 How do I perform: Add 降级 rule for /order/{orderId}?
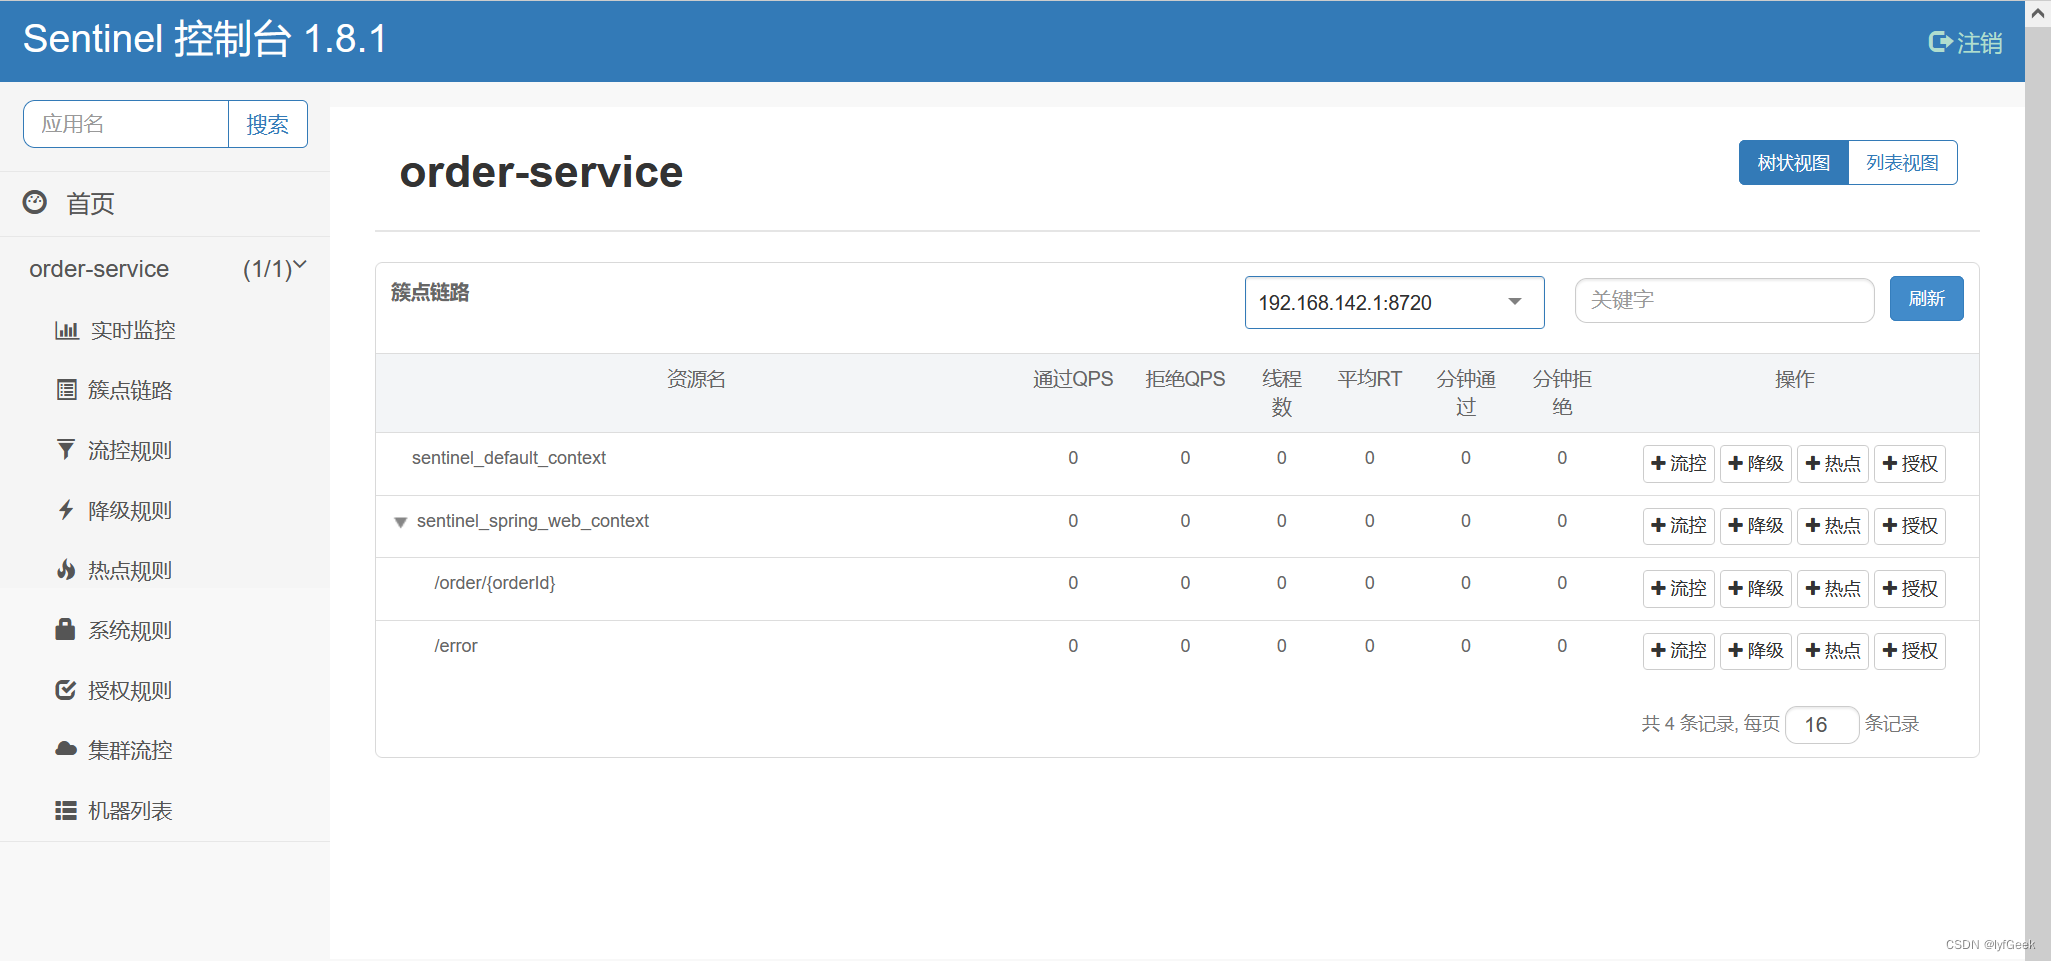pyautogui.click(x=1755, y=588)
